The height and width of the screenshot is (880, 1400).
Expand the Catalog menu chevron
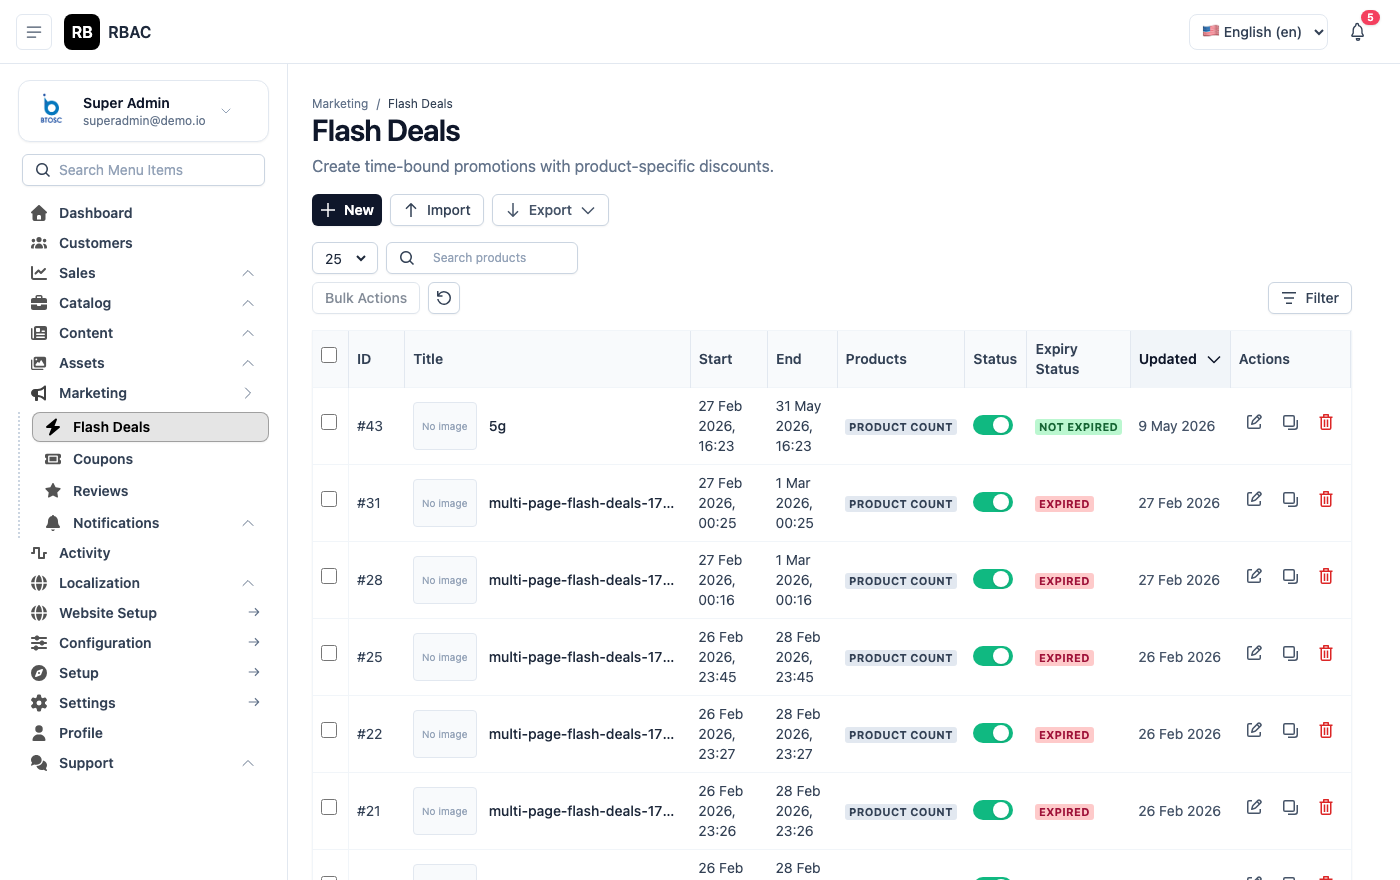pos(248,303)
